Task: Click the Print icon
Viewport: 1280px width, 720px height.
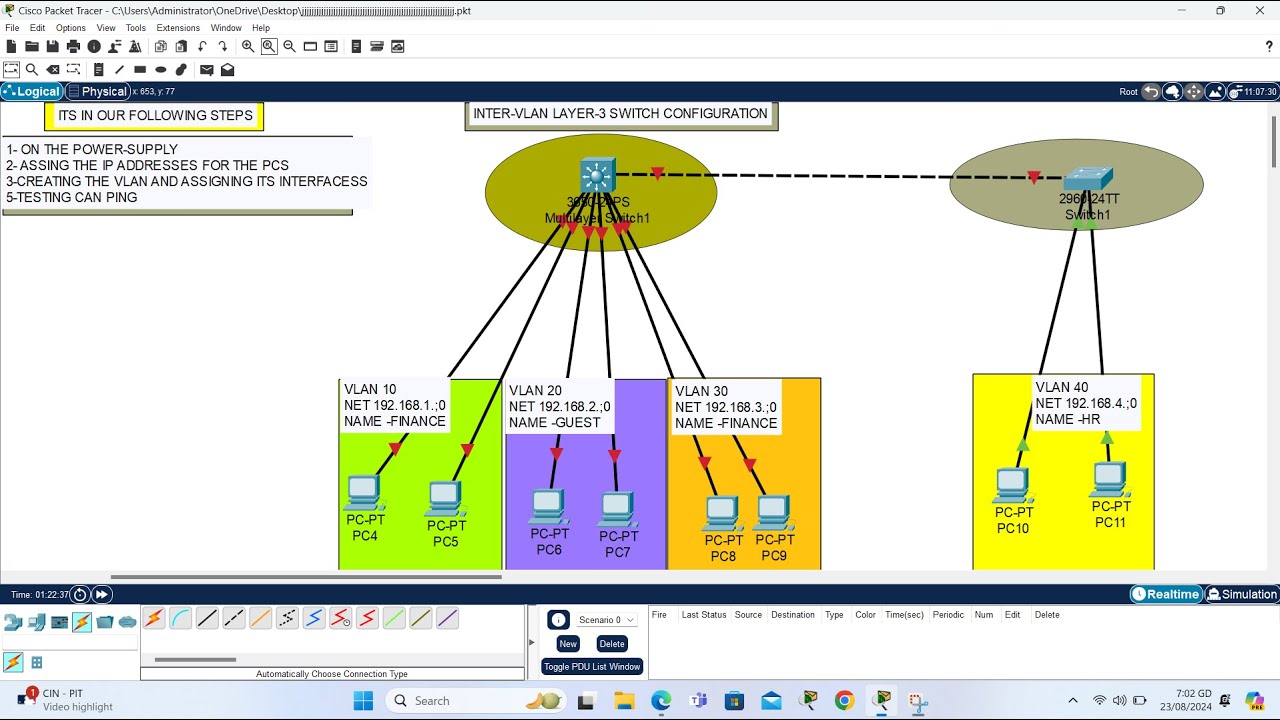Action: (73, 46)
